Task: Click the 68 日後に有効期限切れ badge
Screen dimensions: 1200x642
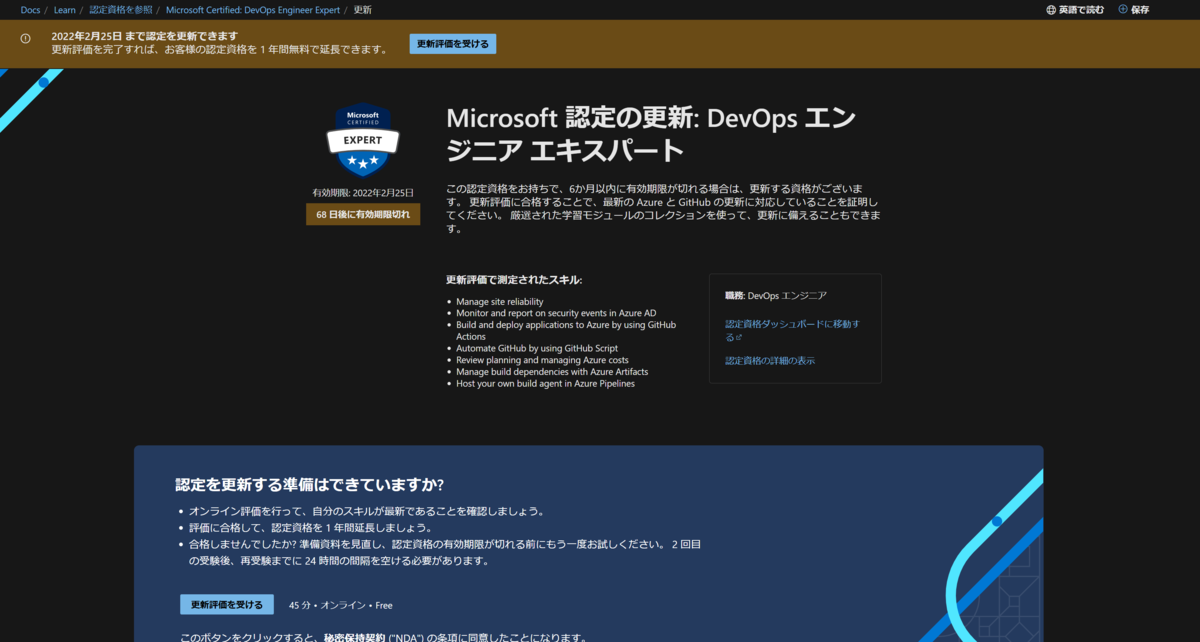Action: pyautogui.click(x=363, y=215)
